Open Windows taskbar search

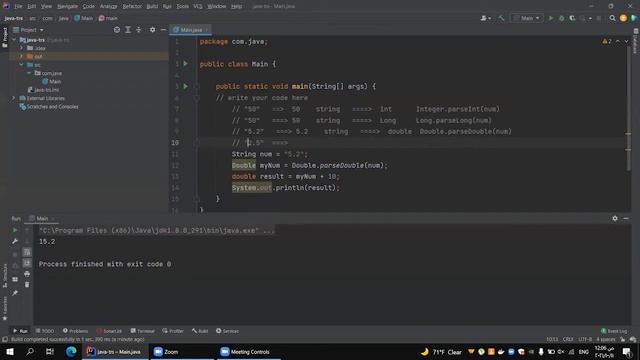point(30,351)
